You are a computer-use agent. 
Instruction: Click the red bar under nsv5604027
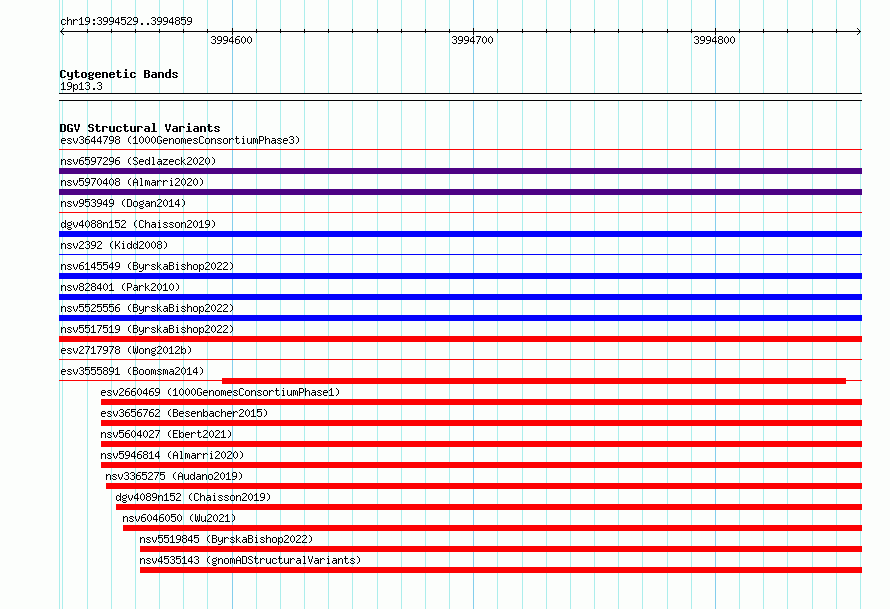481,444
